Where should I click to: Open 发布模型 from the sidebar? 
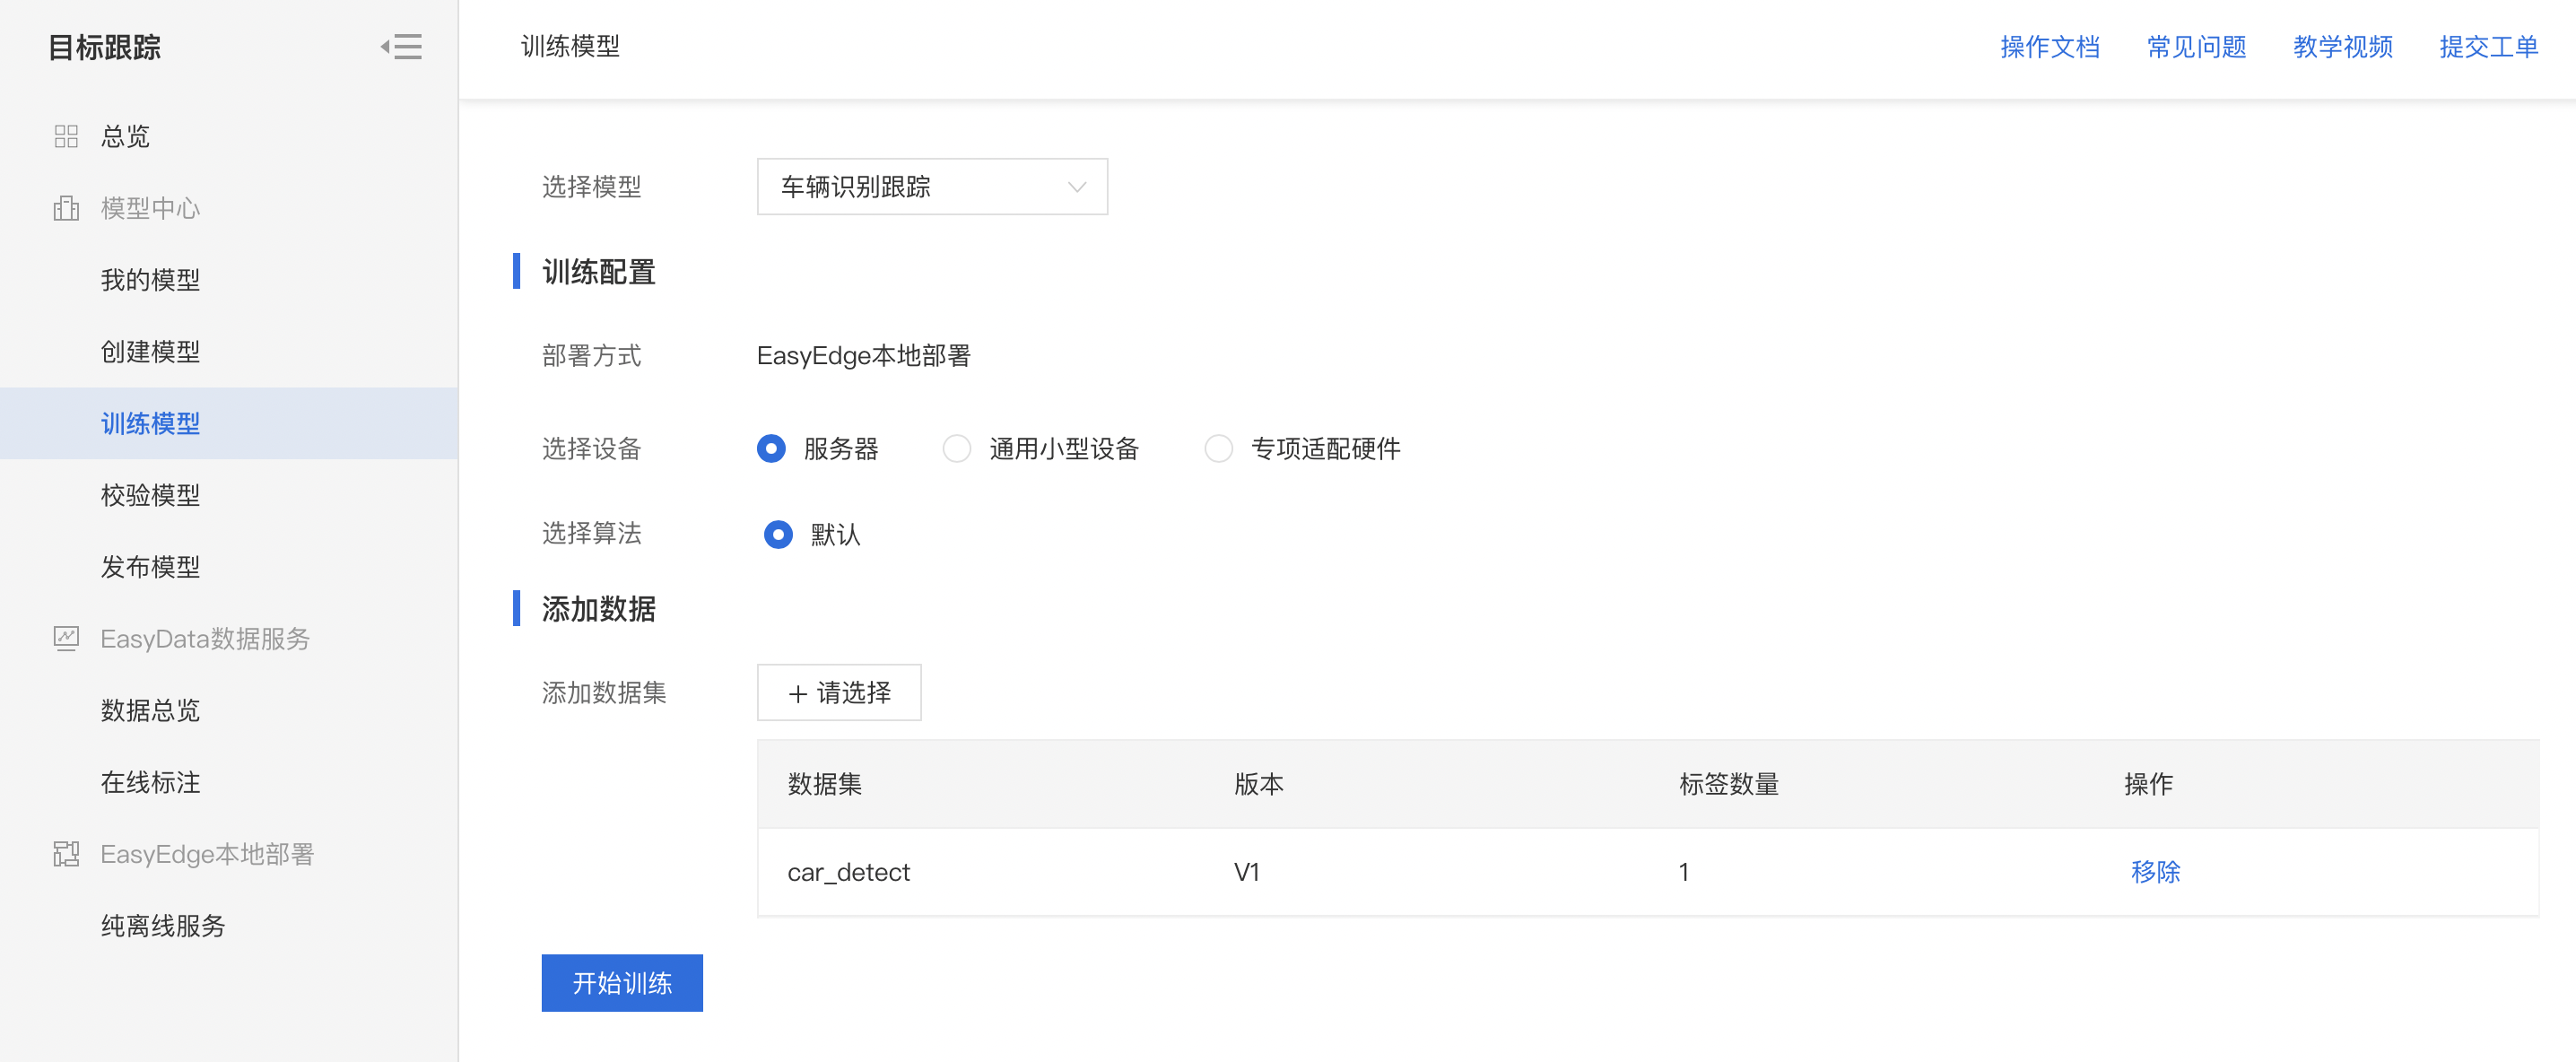150,566
